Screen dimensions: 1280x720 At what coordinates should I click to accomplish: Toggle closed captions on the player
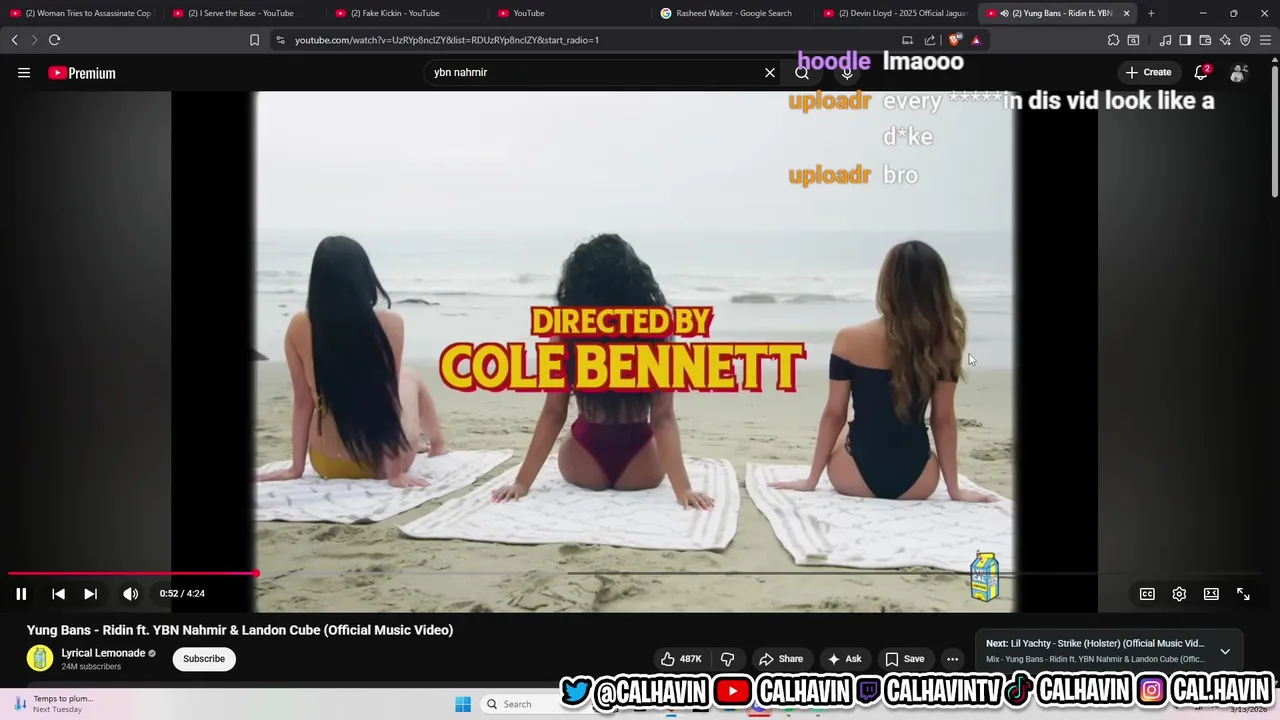1147,594
